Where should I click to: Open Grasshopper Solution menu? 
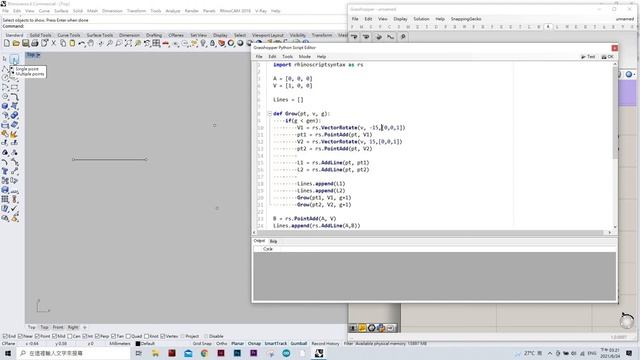[421, 19]
